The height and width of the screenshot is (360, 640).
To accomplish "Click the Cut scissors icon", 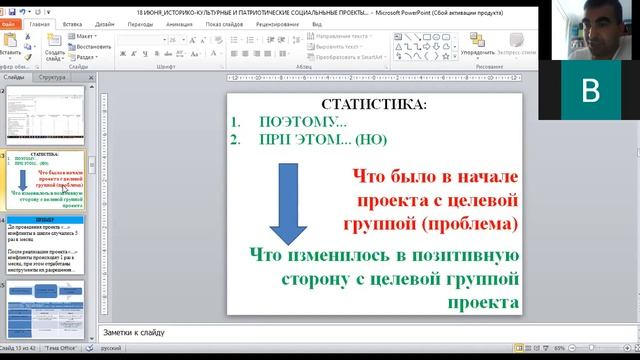I will [28, 37].
